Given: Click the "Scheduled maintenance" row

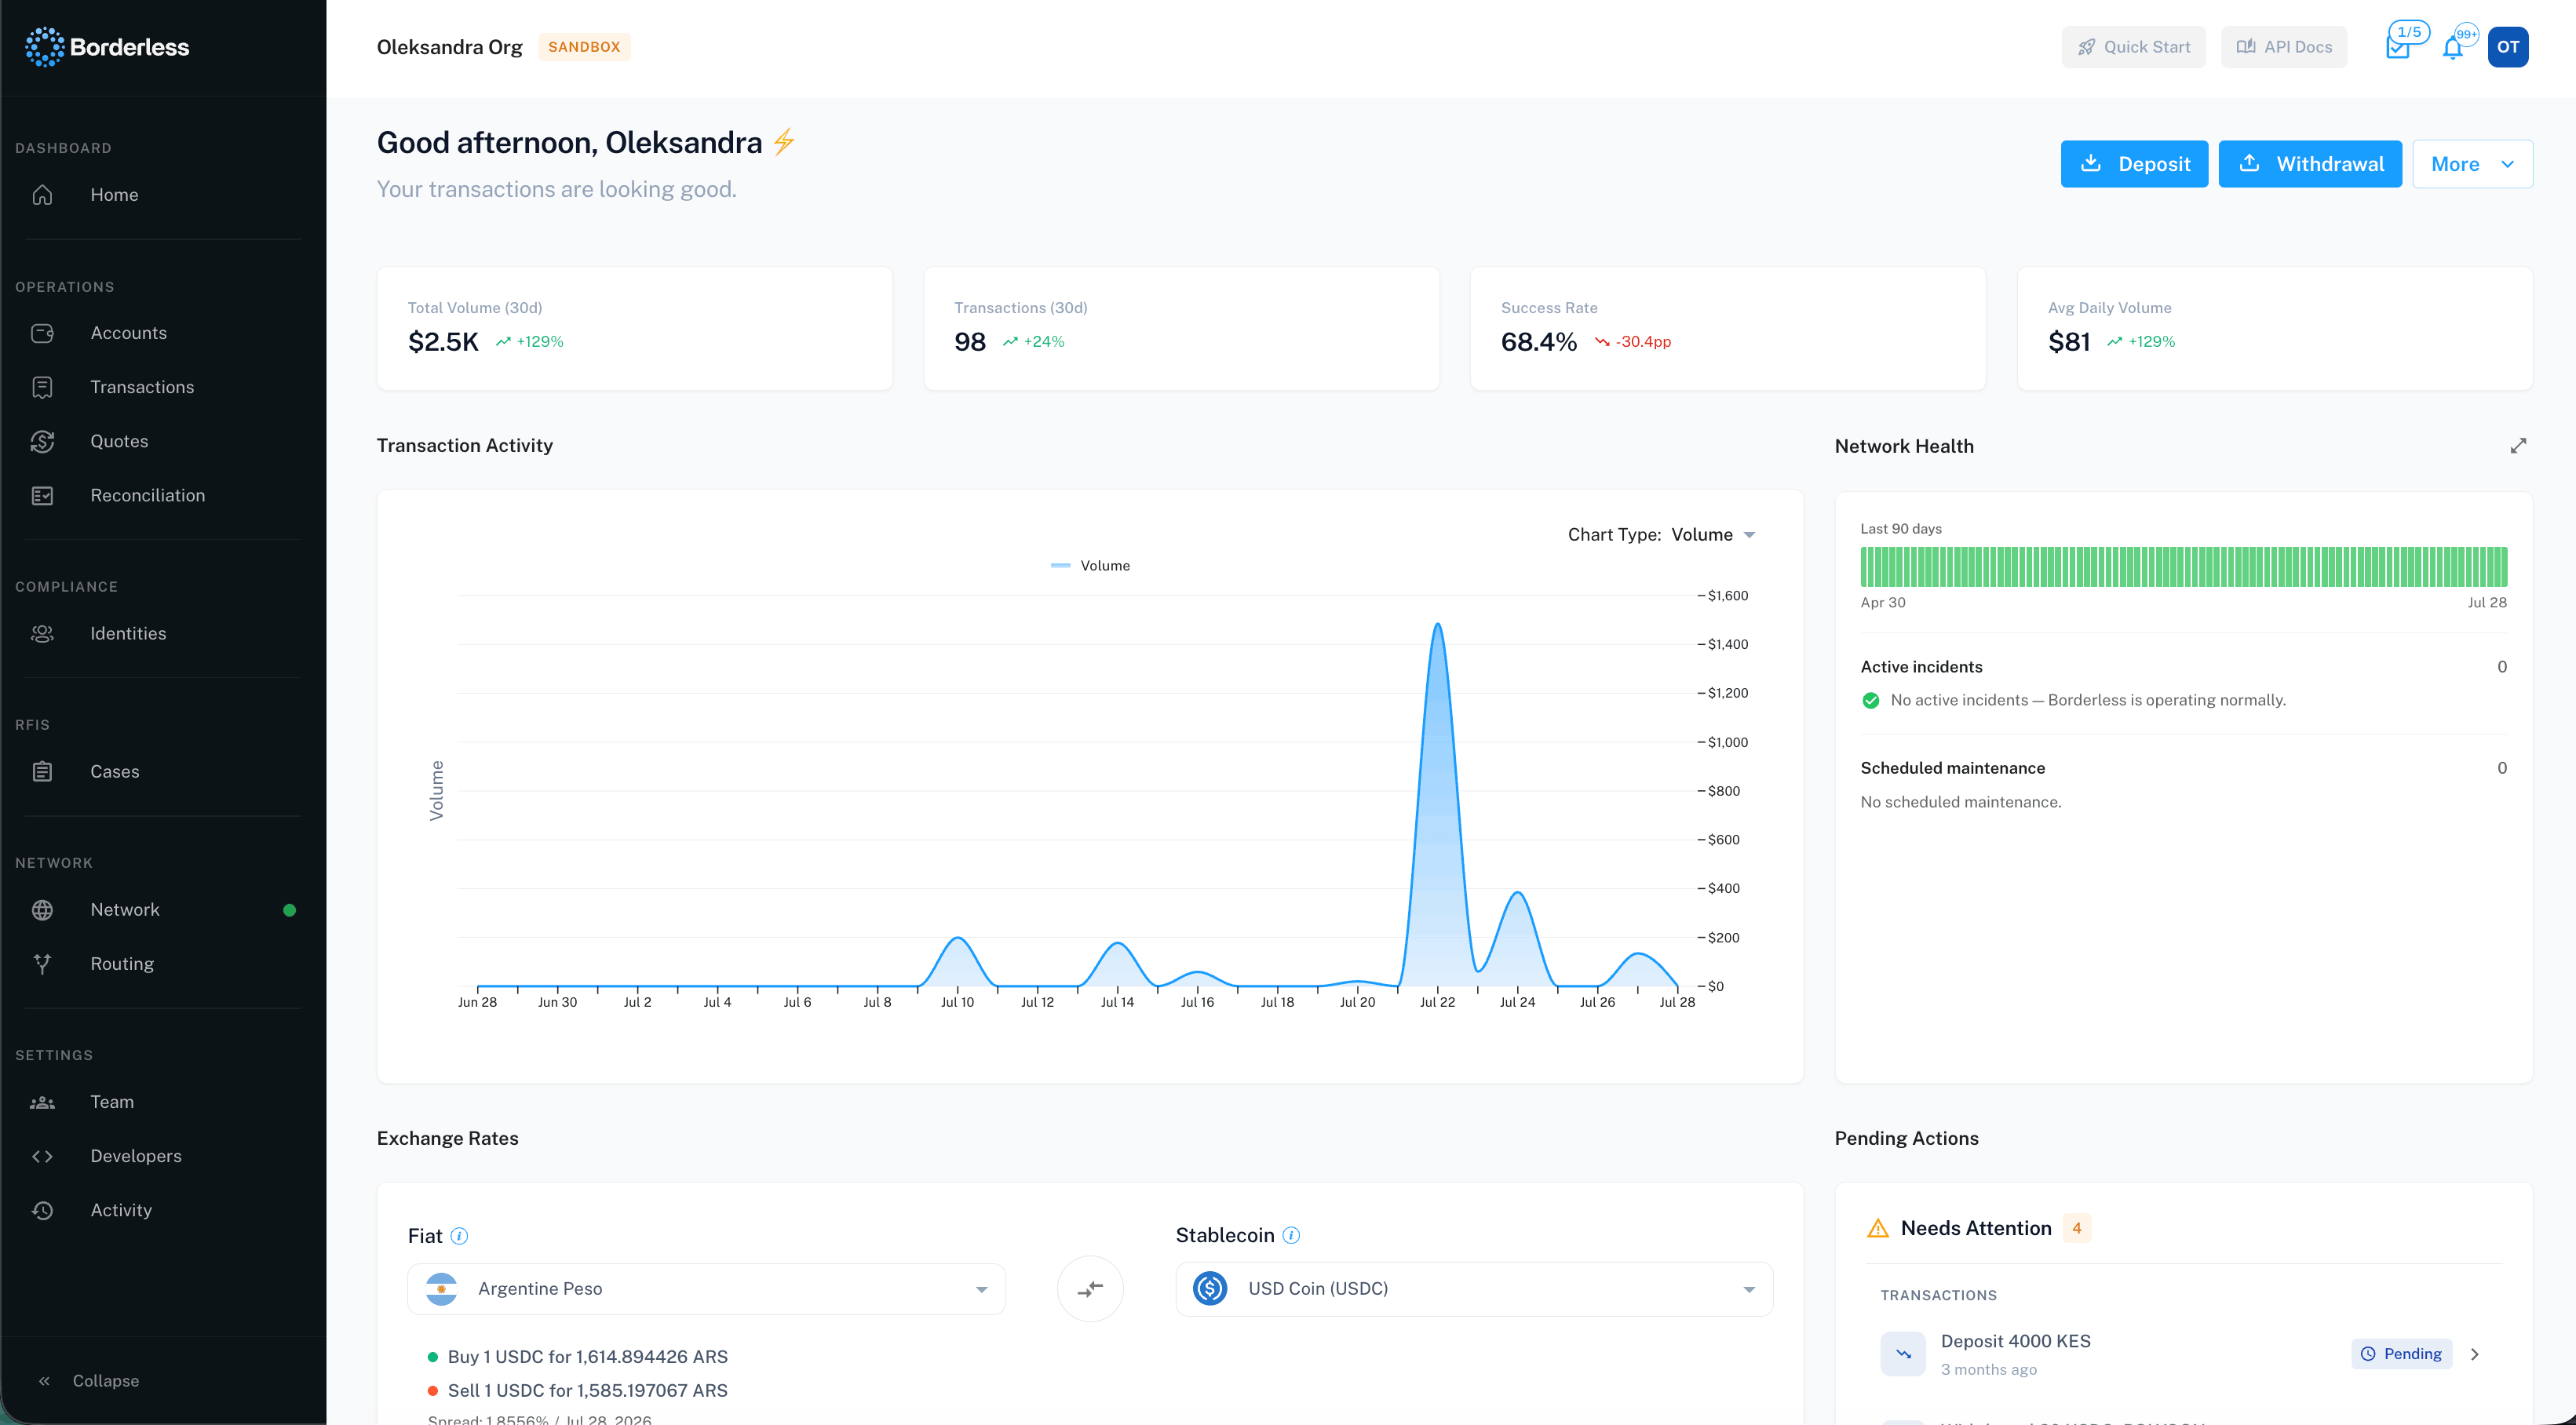Looking at the screenshot, I should pos(2183,768).
